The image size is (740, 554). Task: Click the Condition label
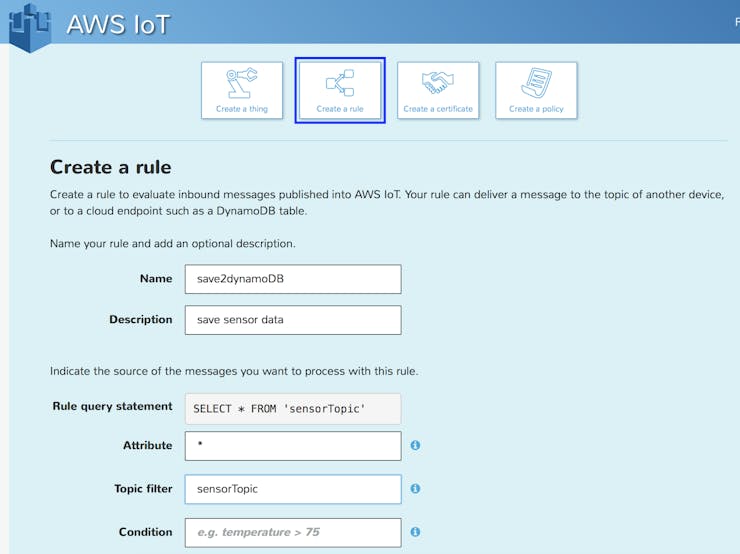click(145, 532)
